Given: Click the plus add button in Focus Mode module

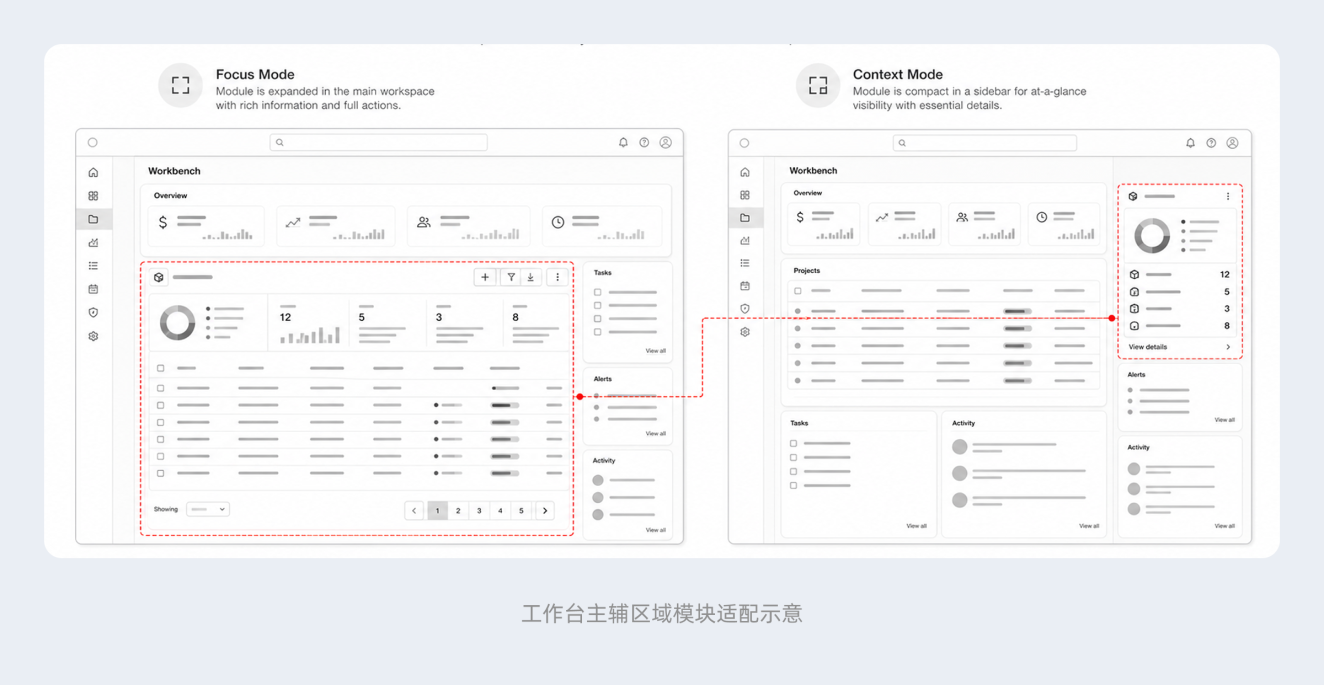Looking at the screenshot, I should pyautogui.click(x=485, y=277).
